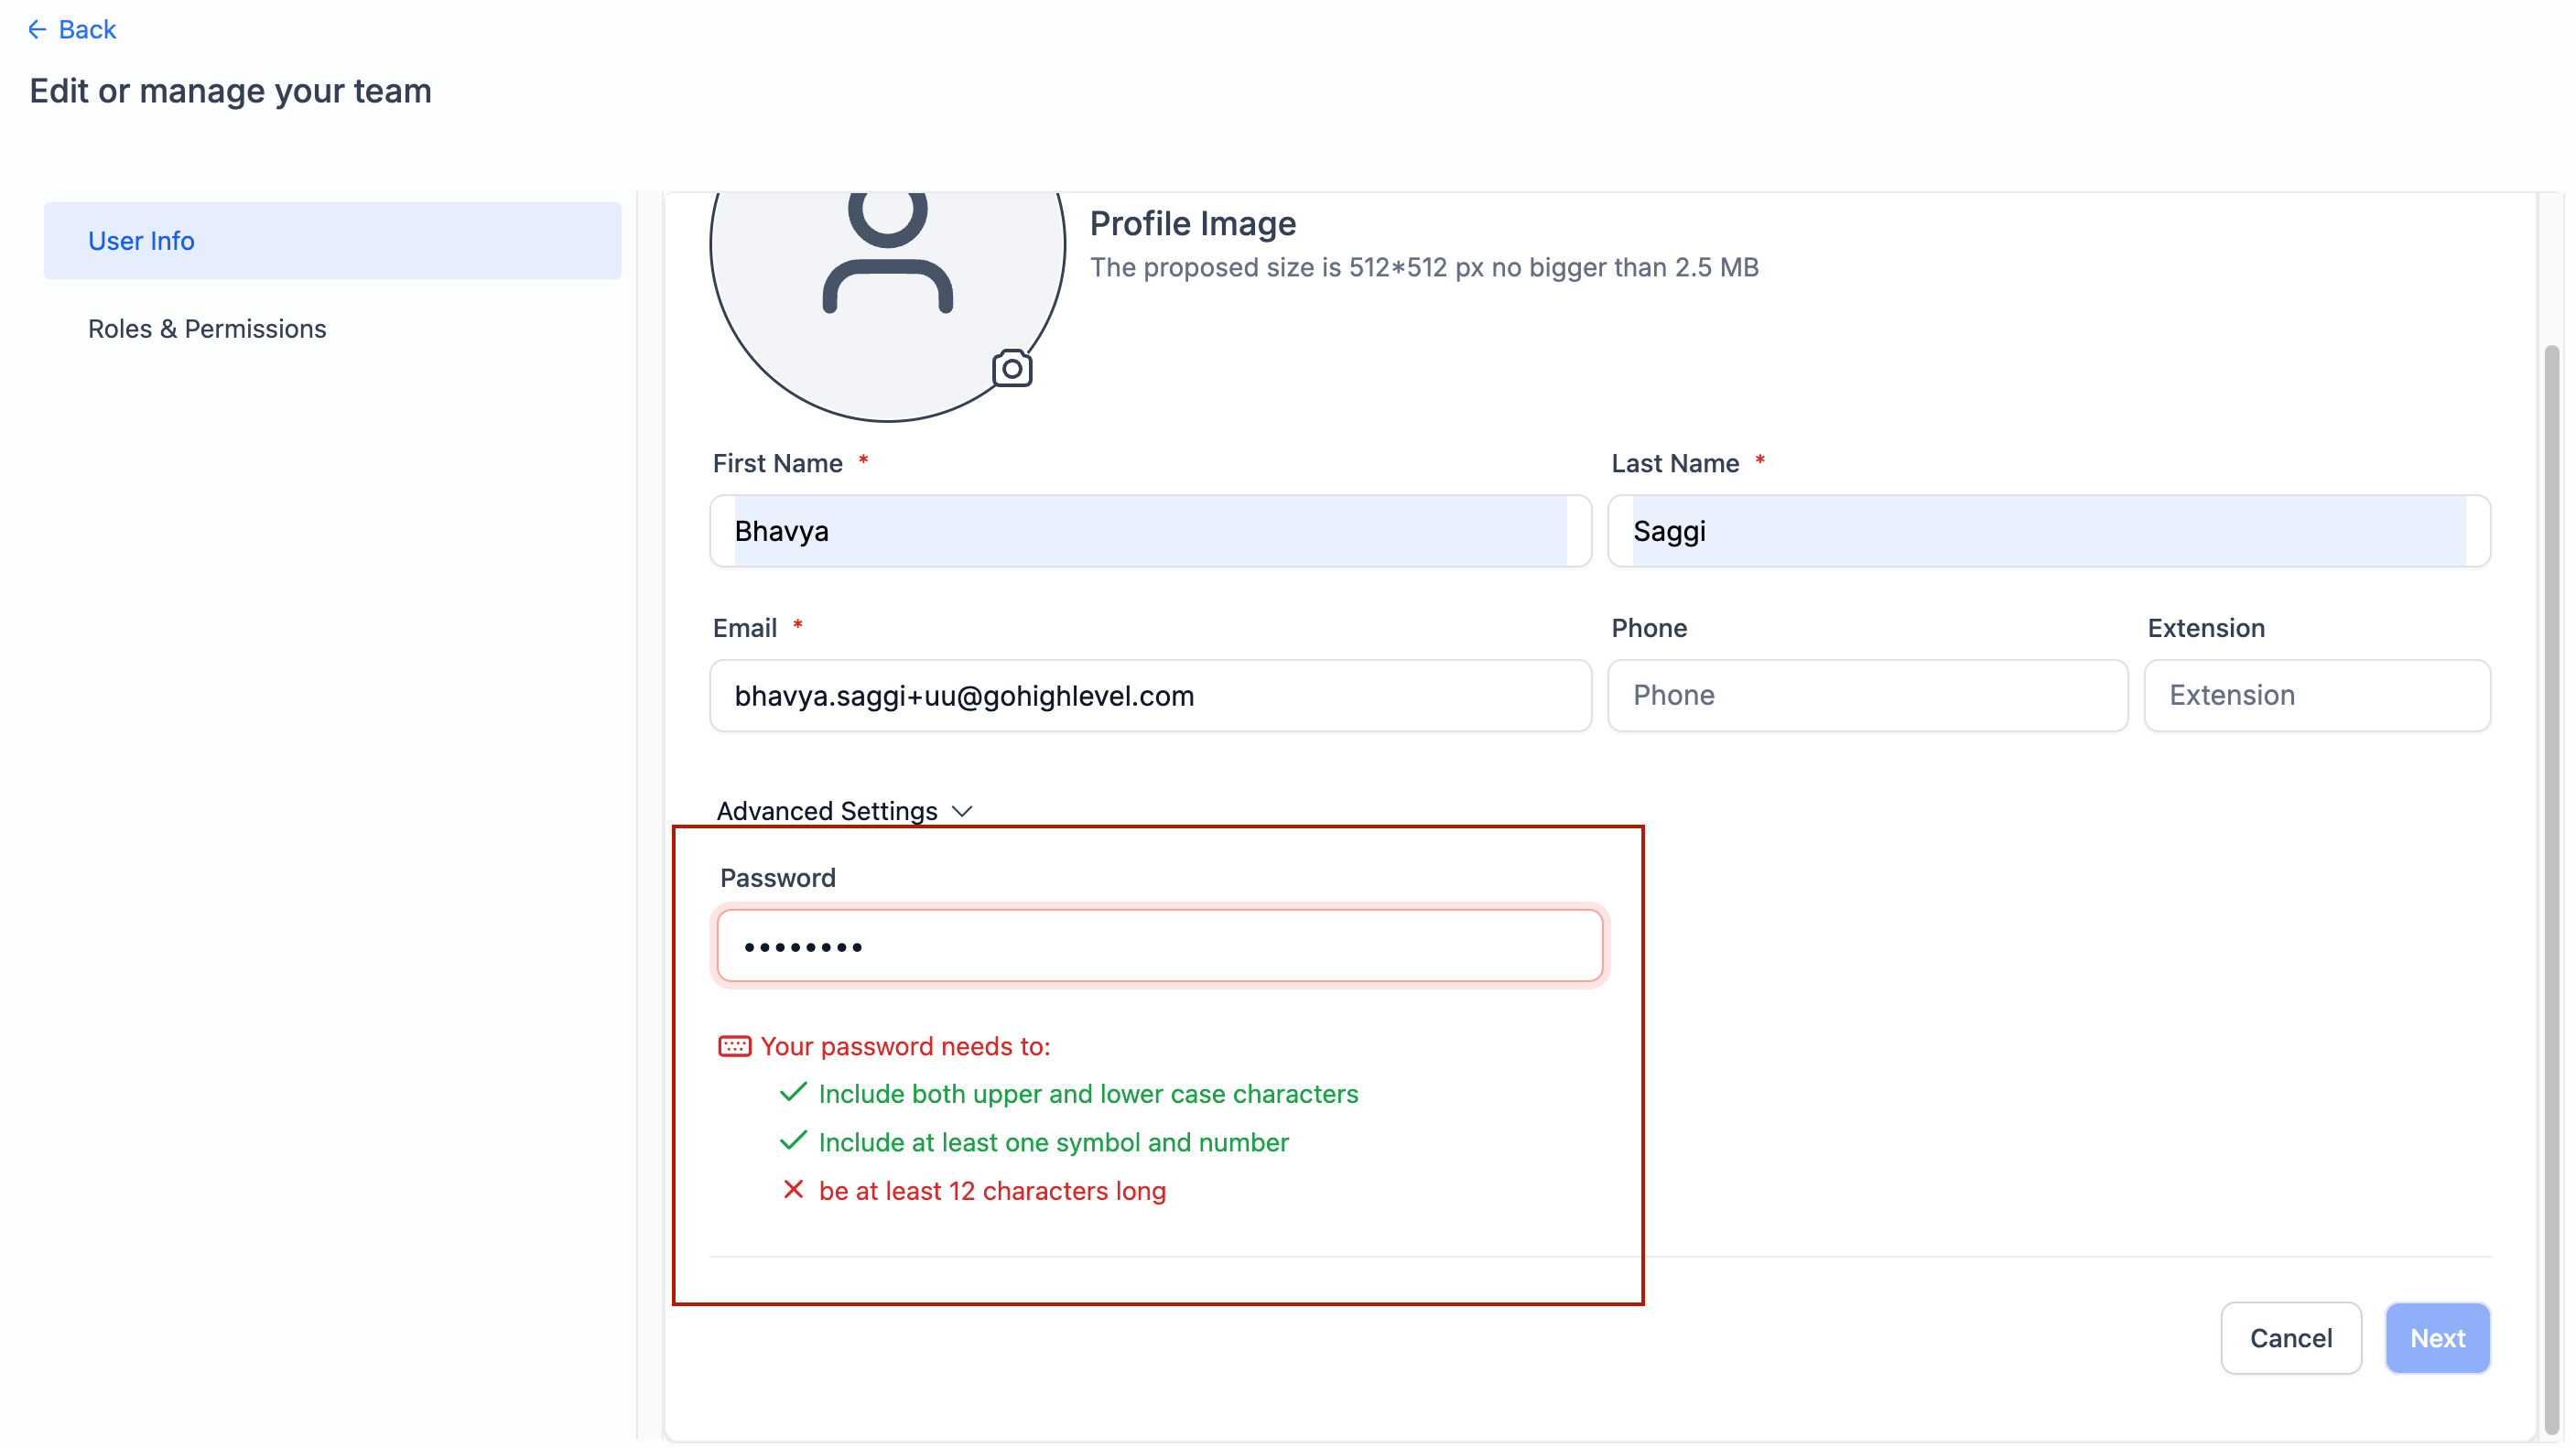The height and width of the screenshot is (1448, 2576).
Task: Click the Cancel button
Action: pyautogui.click(x=2290, y=1338)
